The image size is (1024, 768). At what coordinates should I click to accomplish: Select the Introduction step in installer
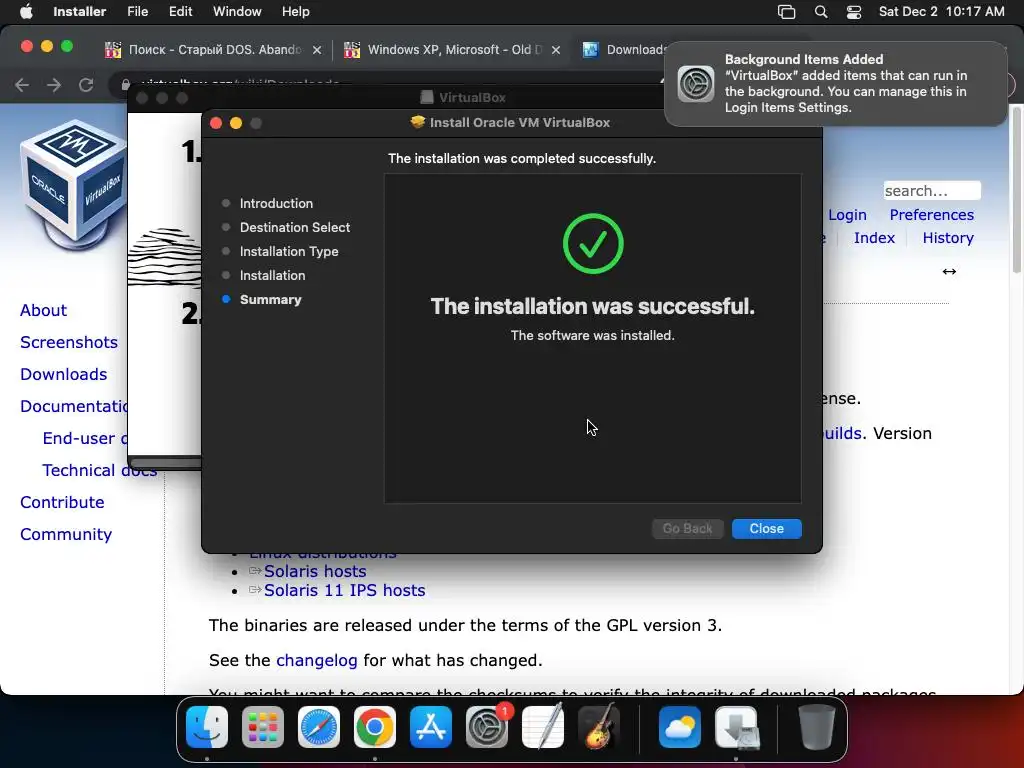tap(276, 203)
